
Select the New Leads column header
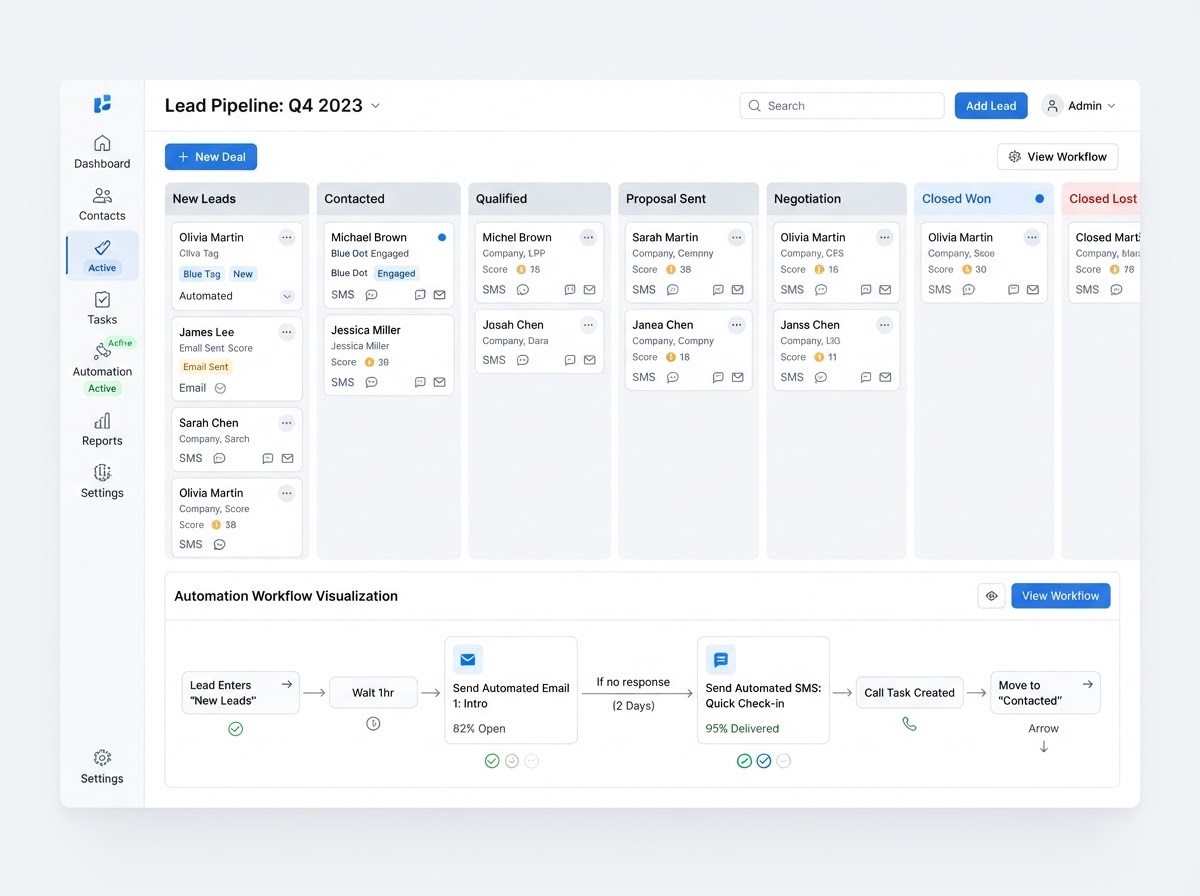click(237, 199)
